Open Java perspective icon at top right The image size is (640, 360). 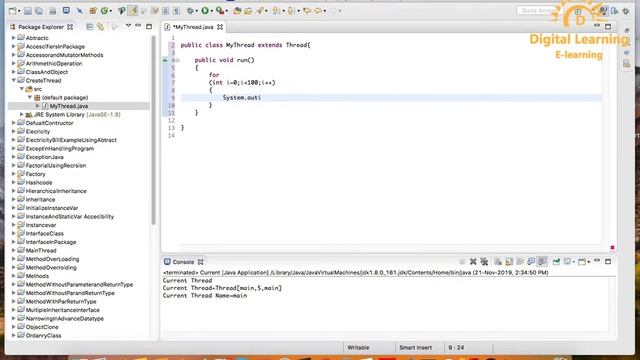point(603,11)
